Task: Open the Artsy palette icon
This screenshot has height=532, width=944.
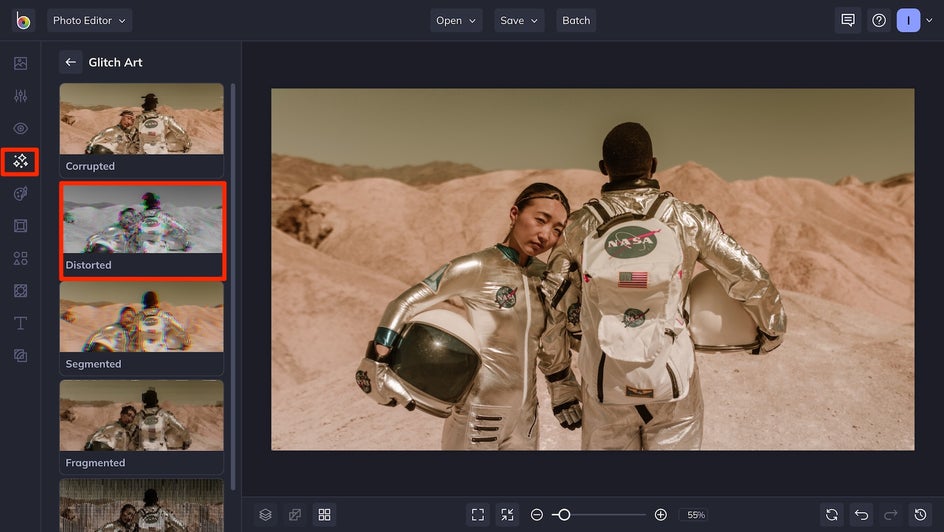Action: (20, 194)
